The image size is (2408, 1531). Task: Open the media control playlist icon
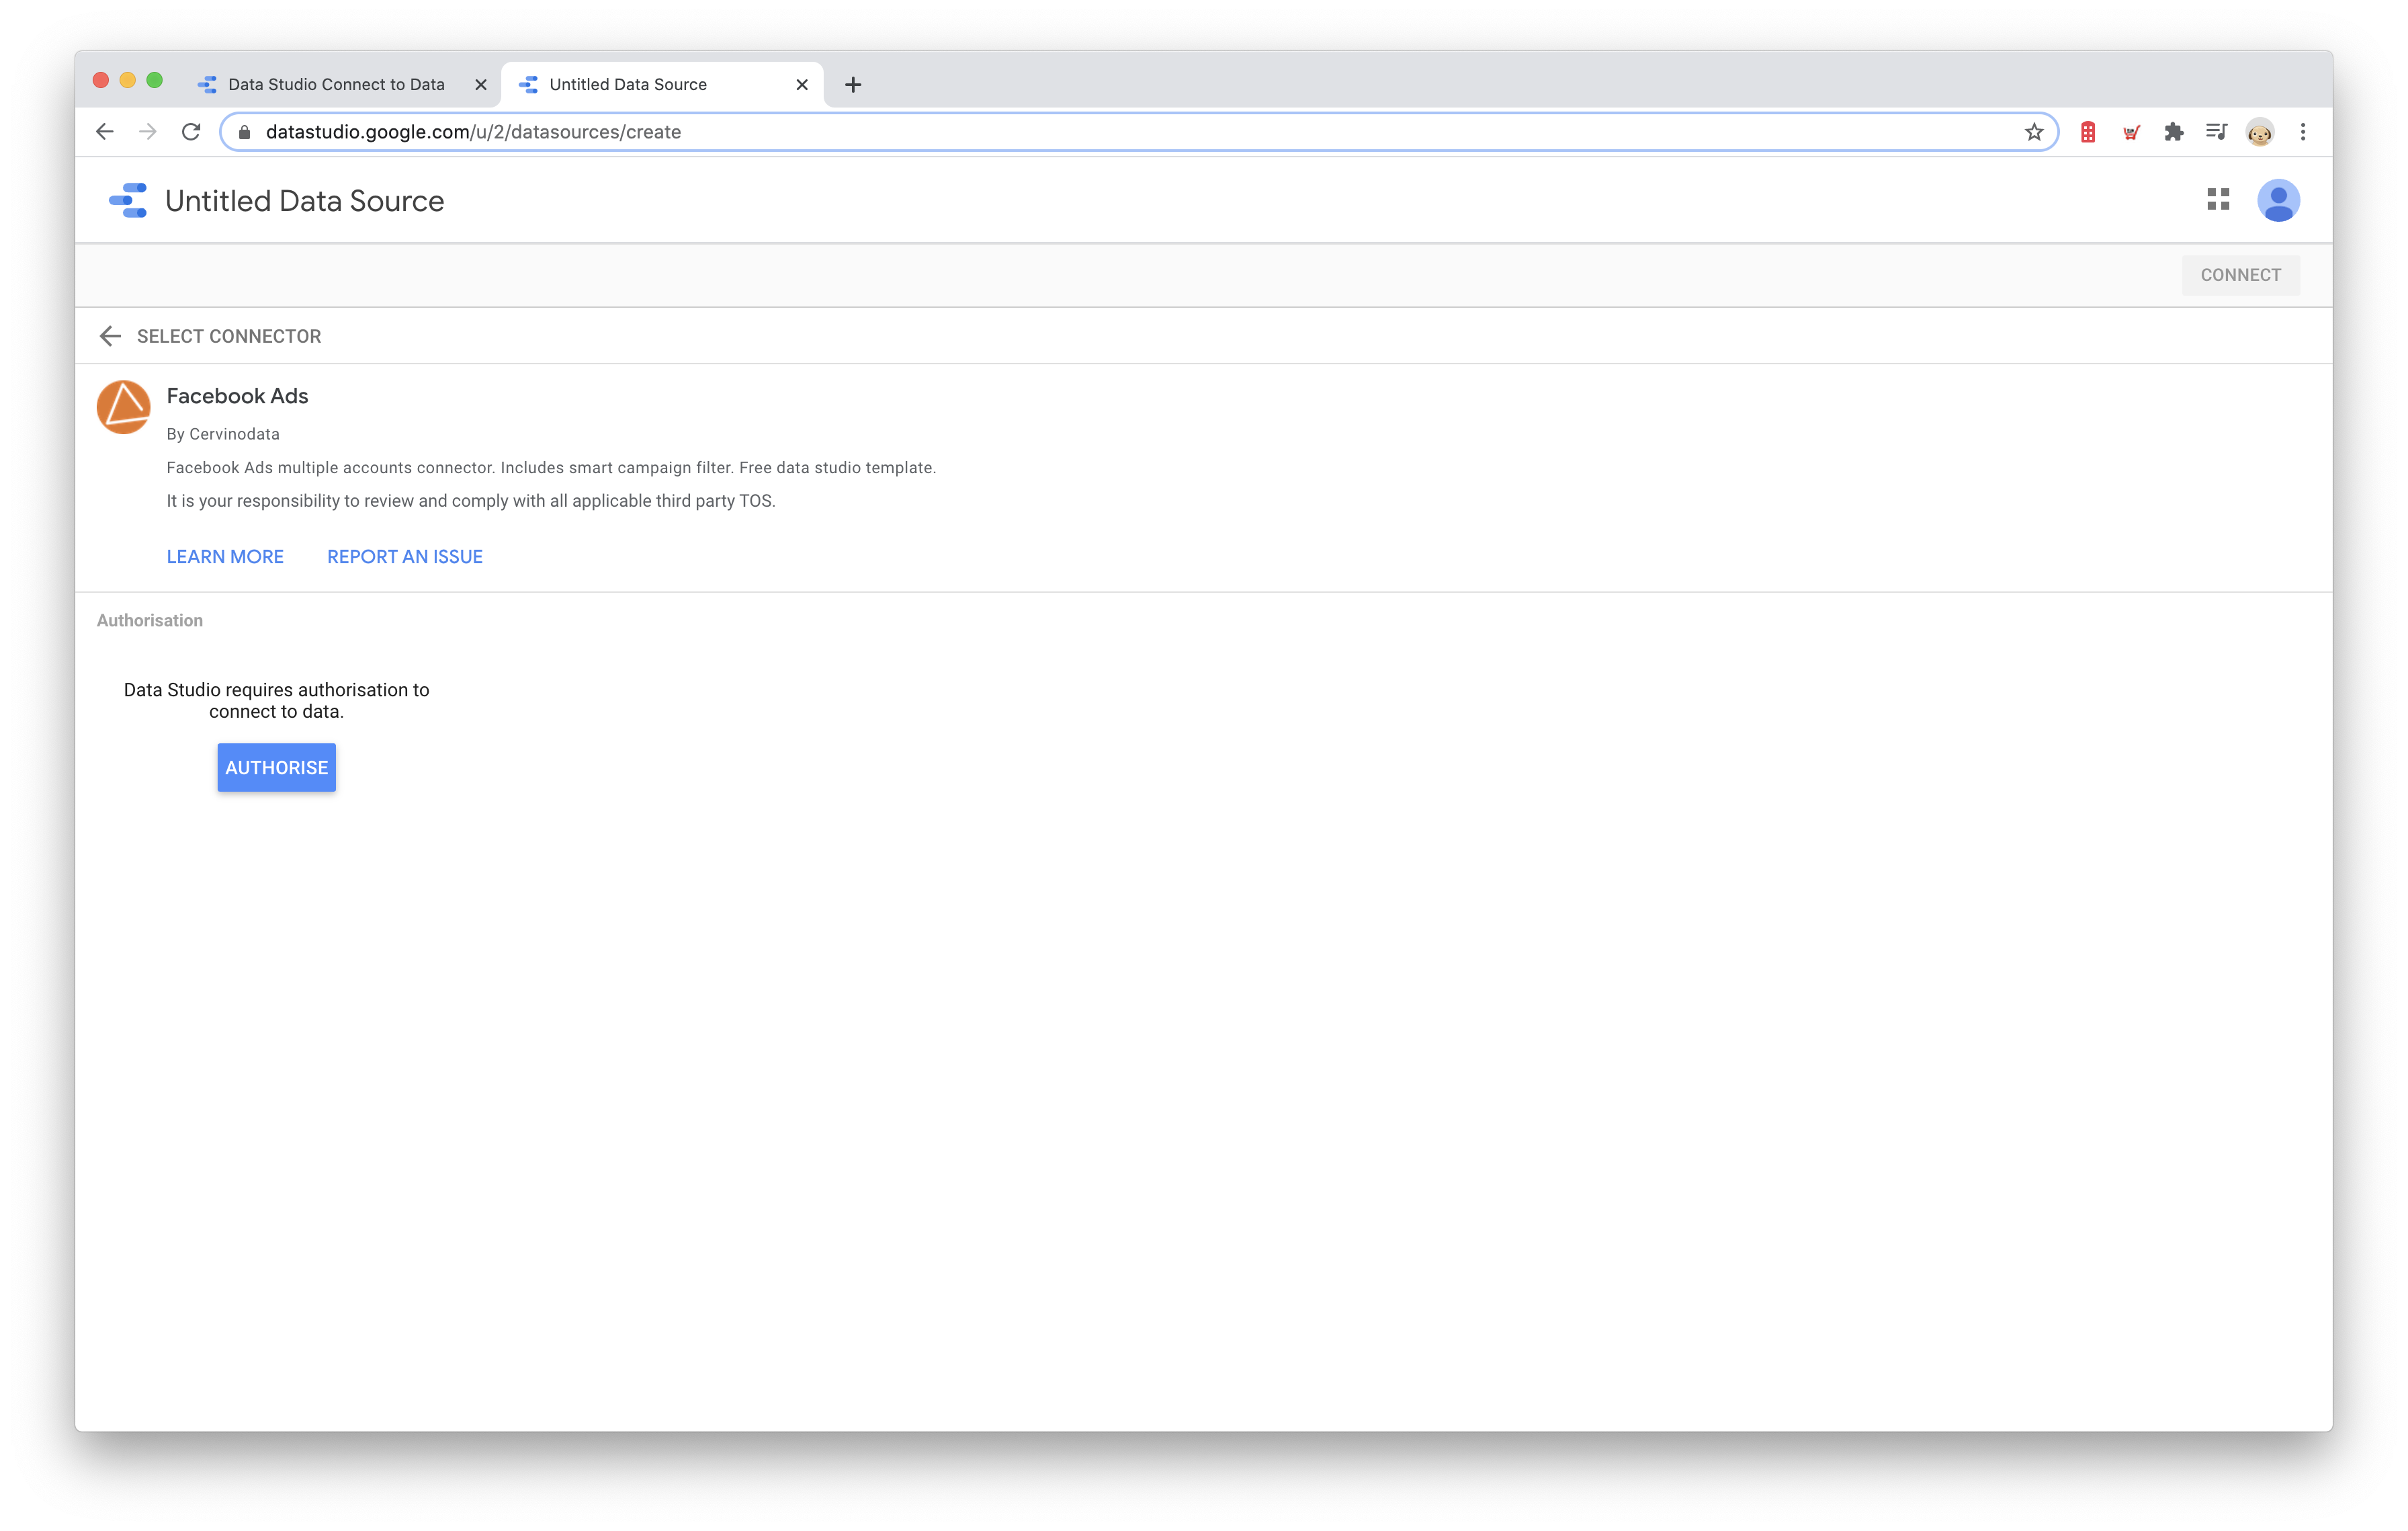[x=2216, y=132]
